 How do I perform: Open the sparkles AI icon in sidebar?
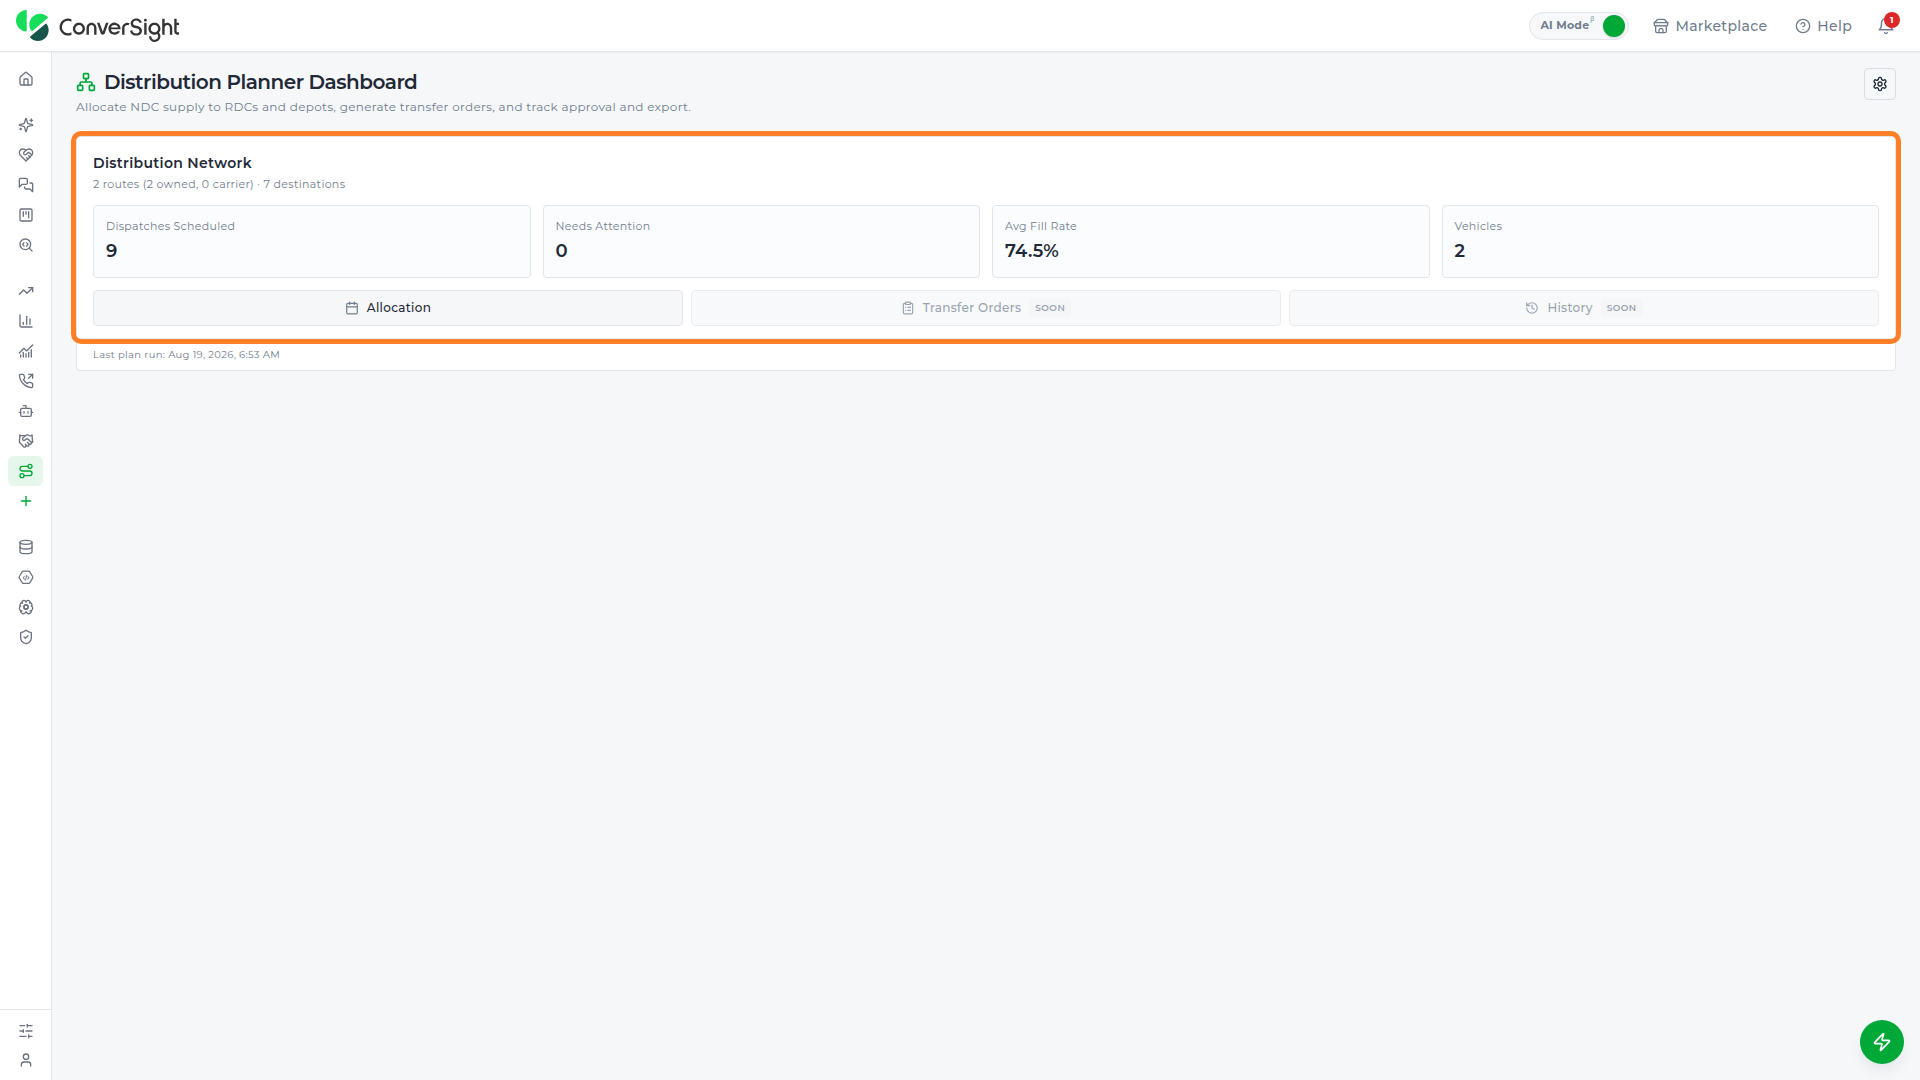click(x=26, y=125)
